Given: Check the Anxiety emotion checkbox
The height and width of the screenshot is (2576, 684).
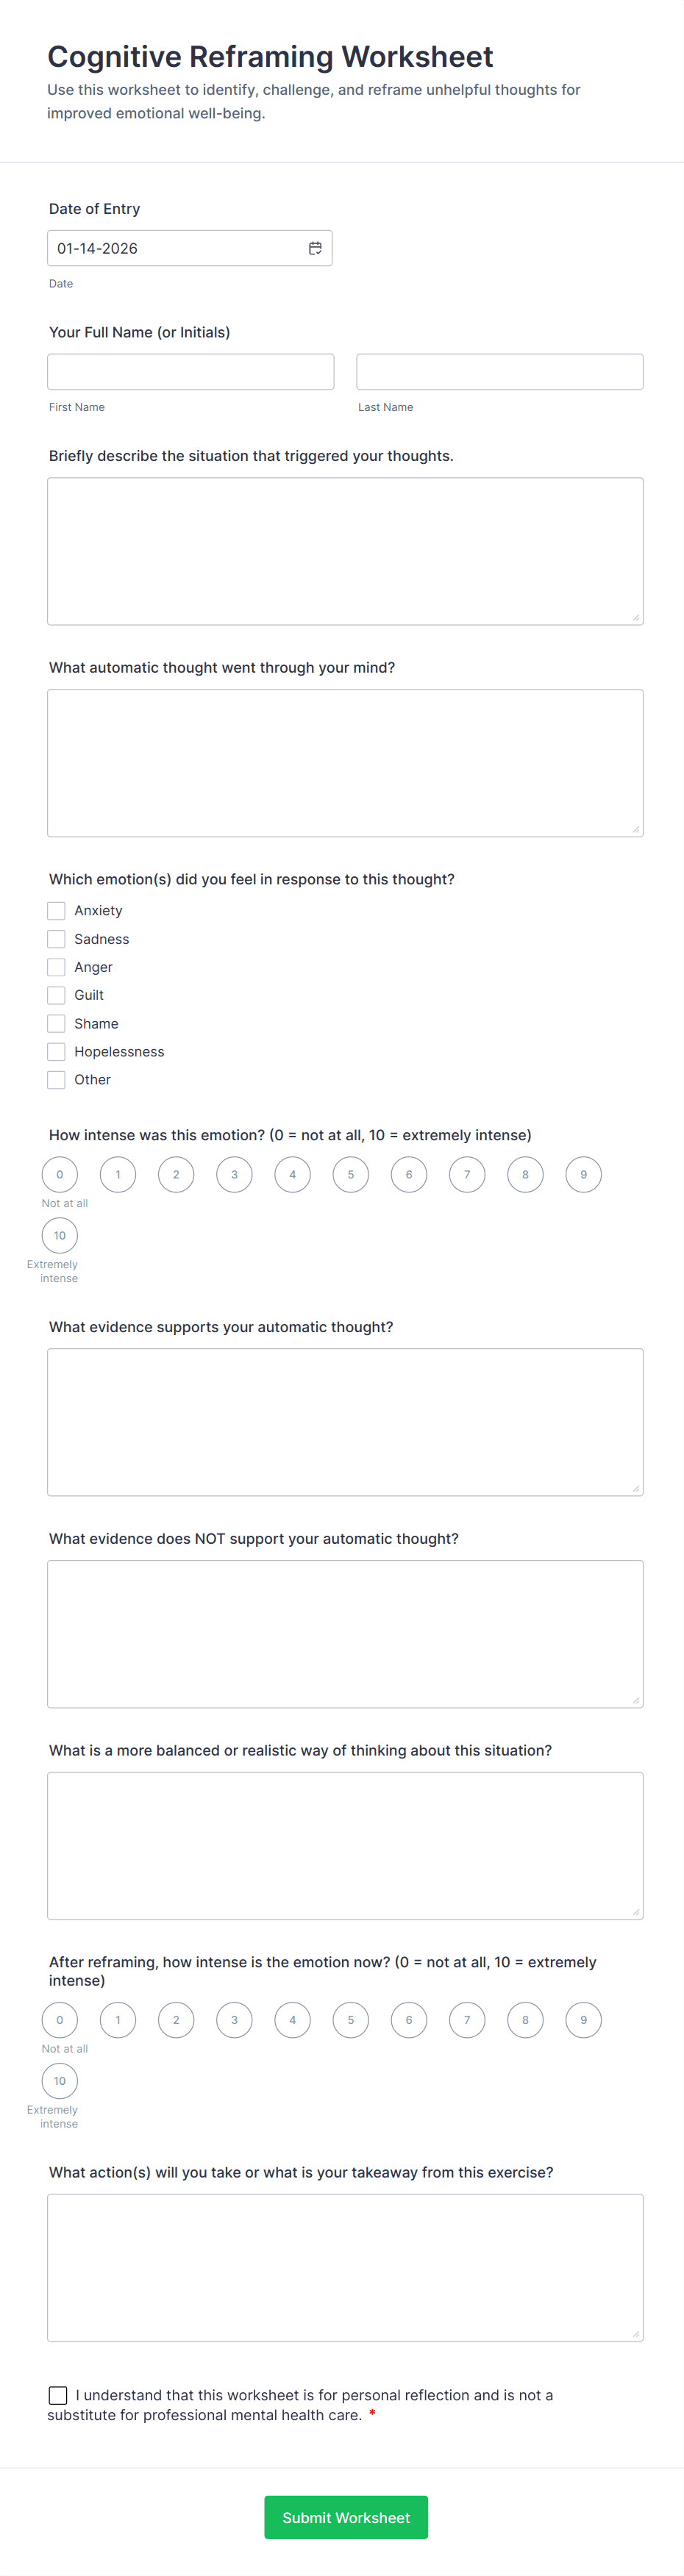Looking at the screenshot, I should coord(57,911).
